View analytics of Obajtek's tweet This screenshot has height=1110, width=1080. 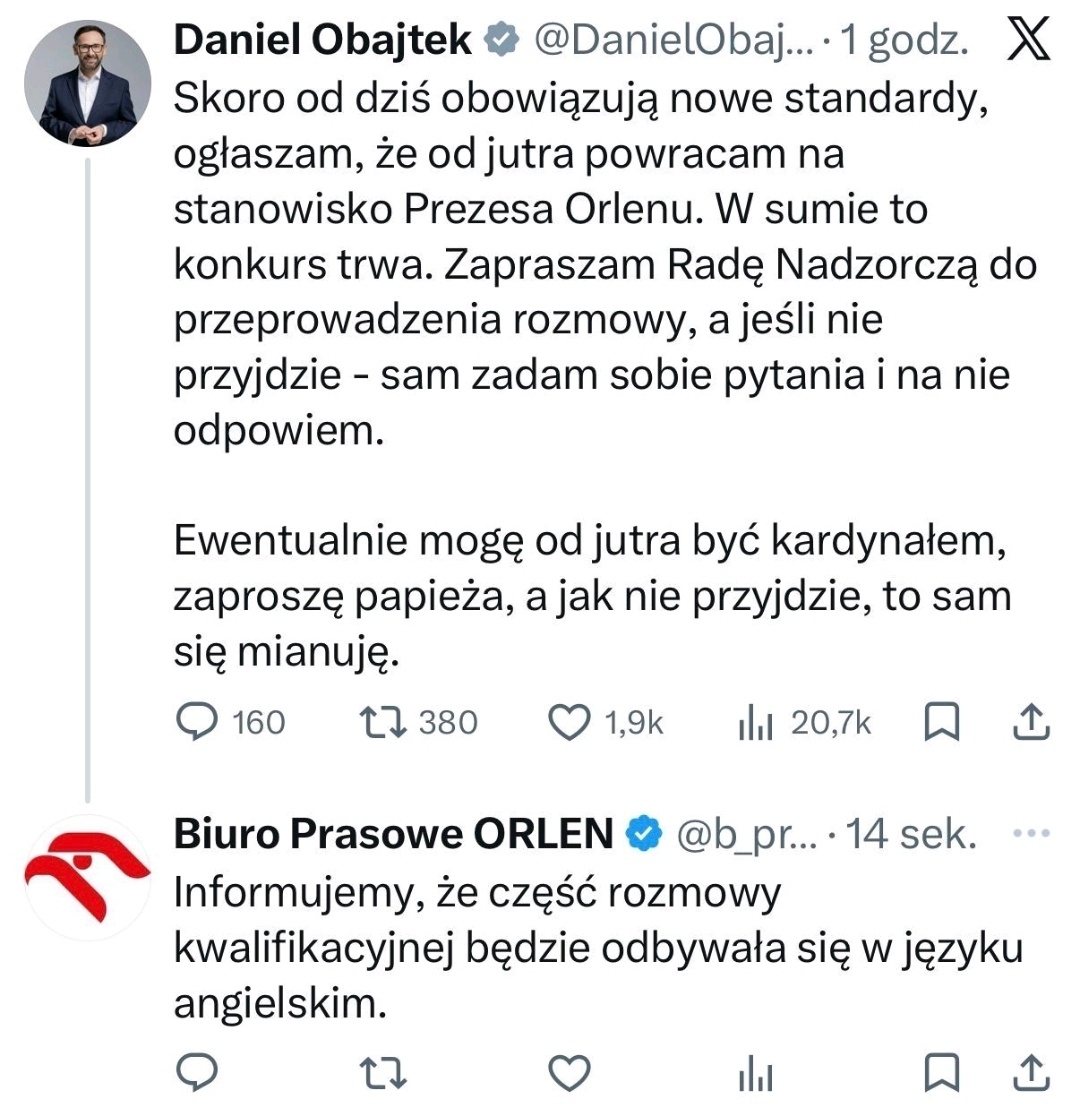[757, 722]
